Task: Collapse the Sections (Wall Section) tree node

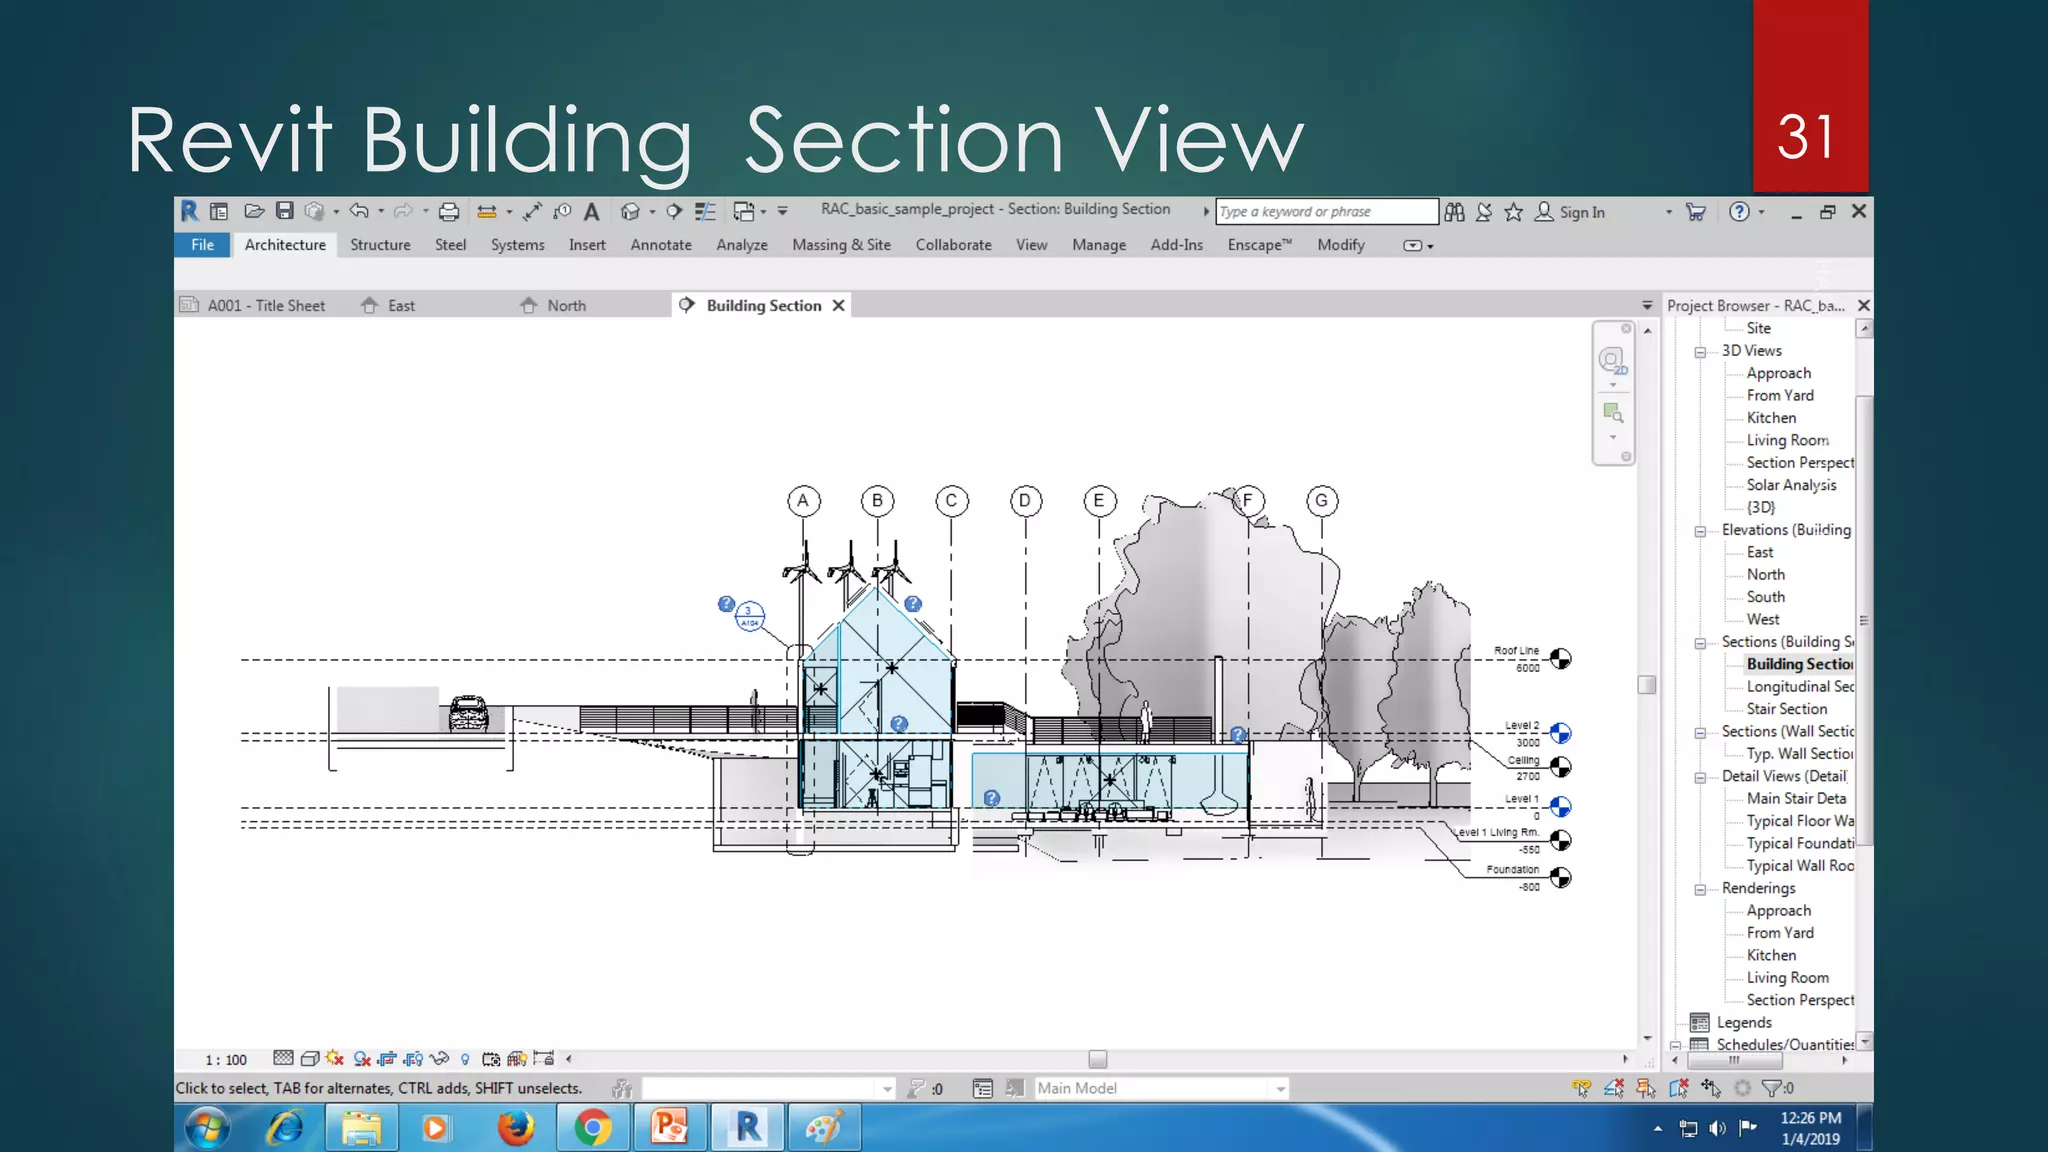Action: click(1700, 733)
